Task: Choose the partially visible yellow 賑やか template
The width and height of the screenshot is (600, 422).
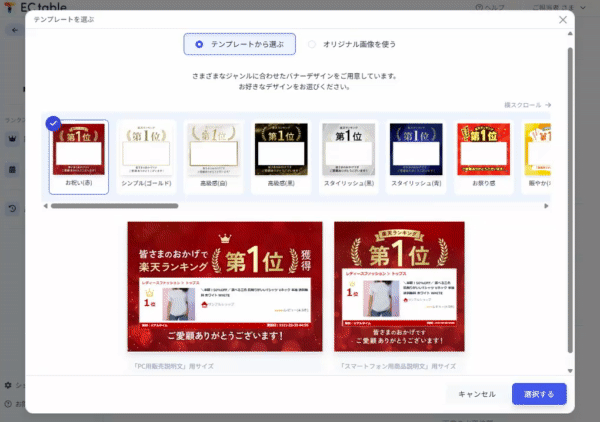Action: click(x=536, y=157)
